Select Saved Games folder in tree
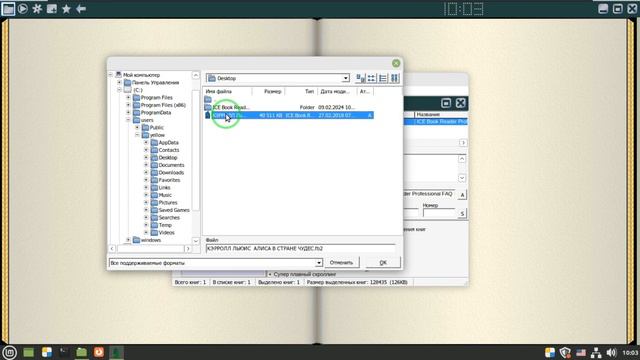 pyautogui.click(x=174, y=210)
